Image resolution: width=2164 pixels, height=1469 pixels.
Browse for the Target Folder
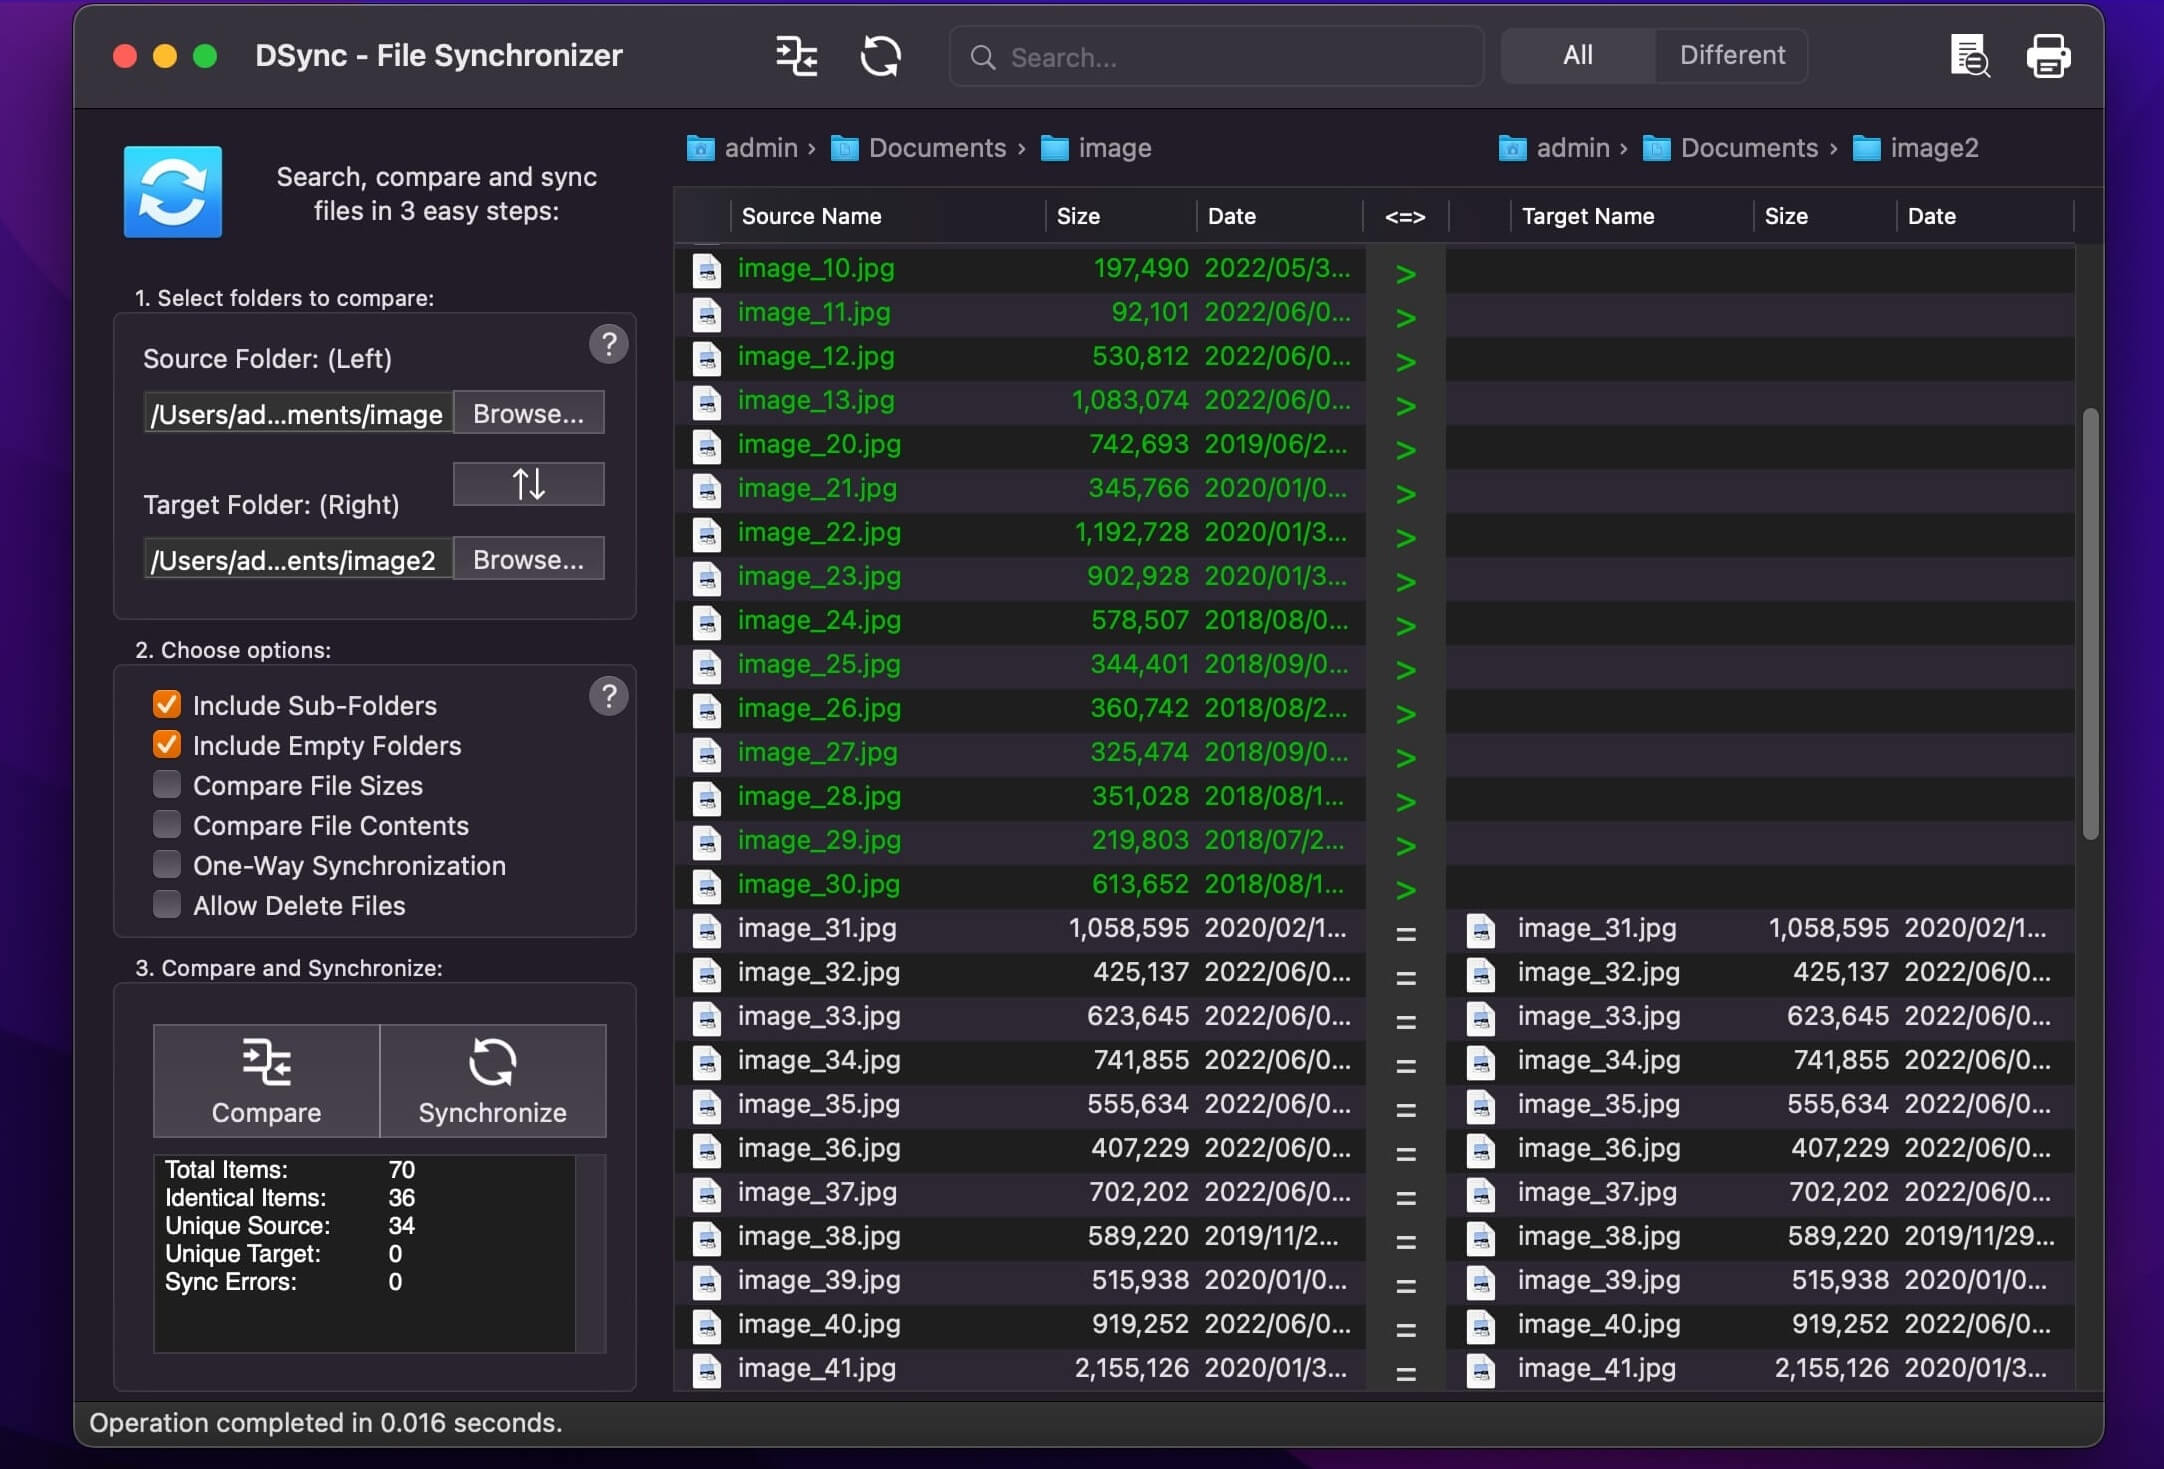click(x=529, y=559)
